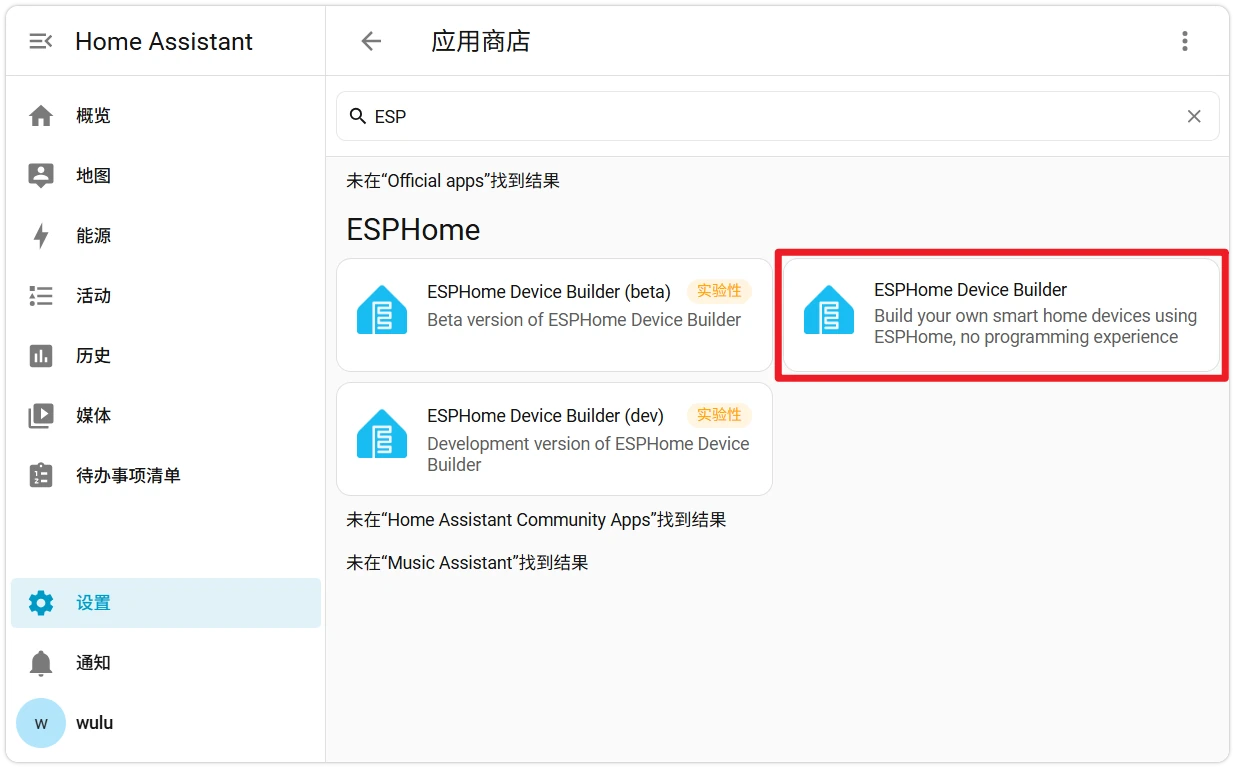Screen dimensions: 1235x768
Task: Open the 设置 sidebar item
Action: [x=166, y=603]
